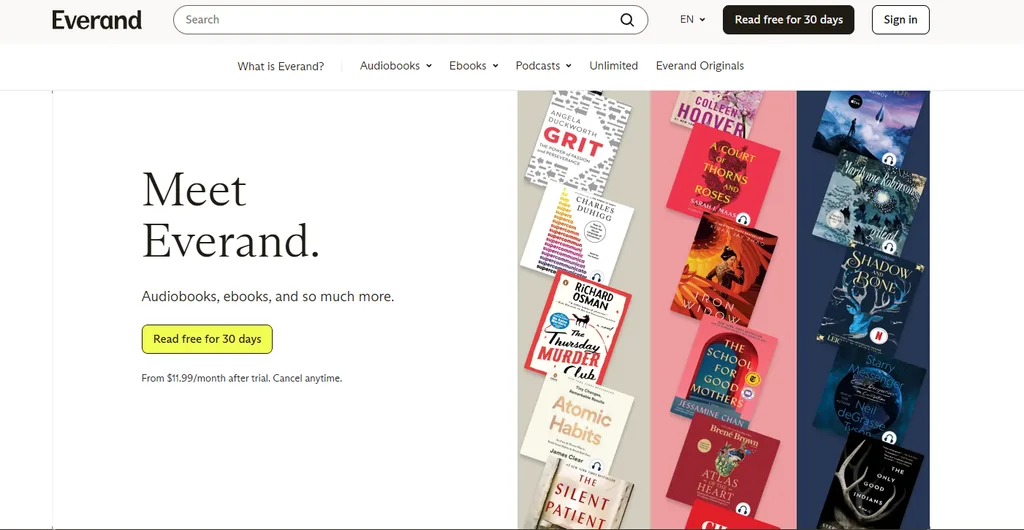Click headphone icon on Atomic Habits cover
This screenshot has width=1024, height=530.
coord(596,467)
